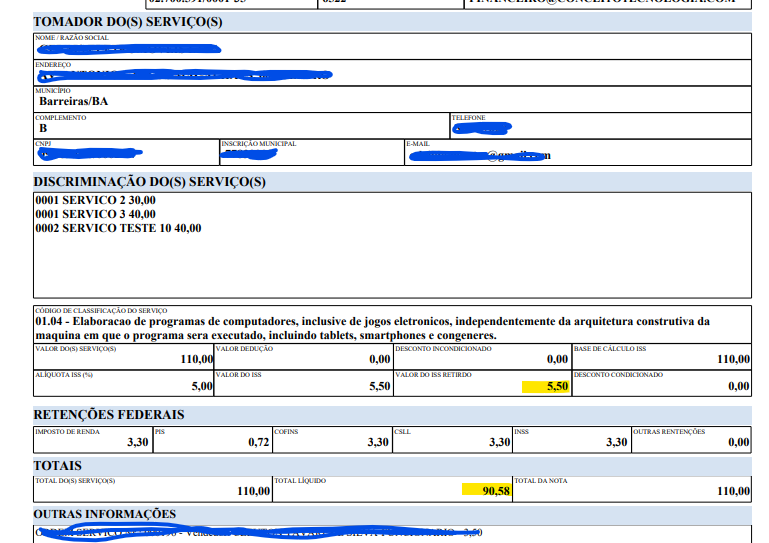
Task: Select the COMPLEMENTO field label
Action: [61, 118]
